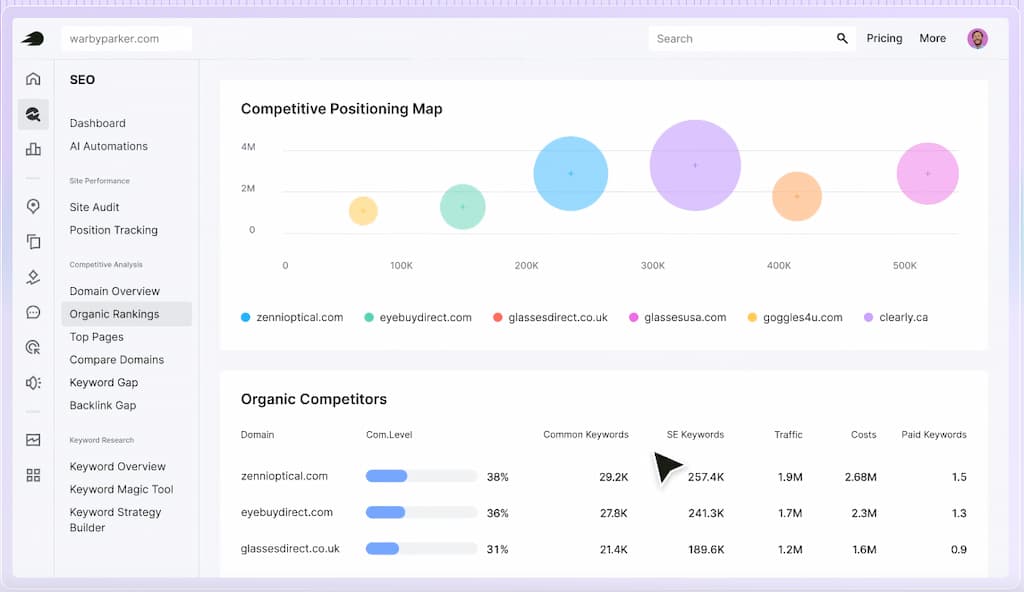Open Top Pages
Image resolution: width=1024 pixels, height=592 pixels.
(97, 337)
